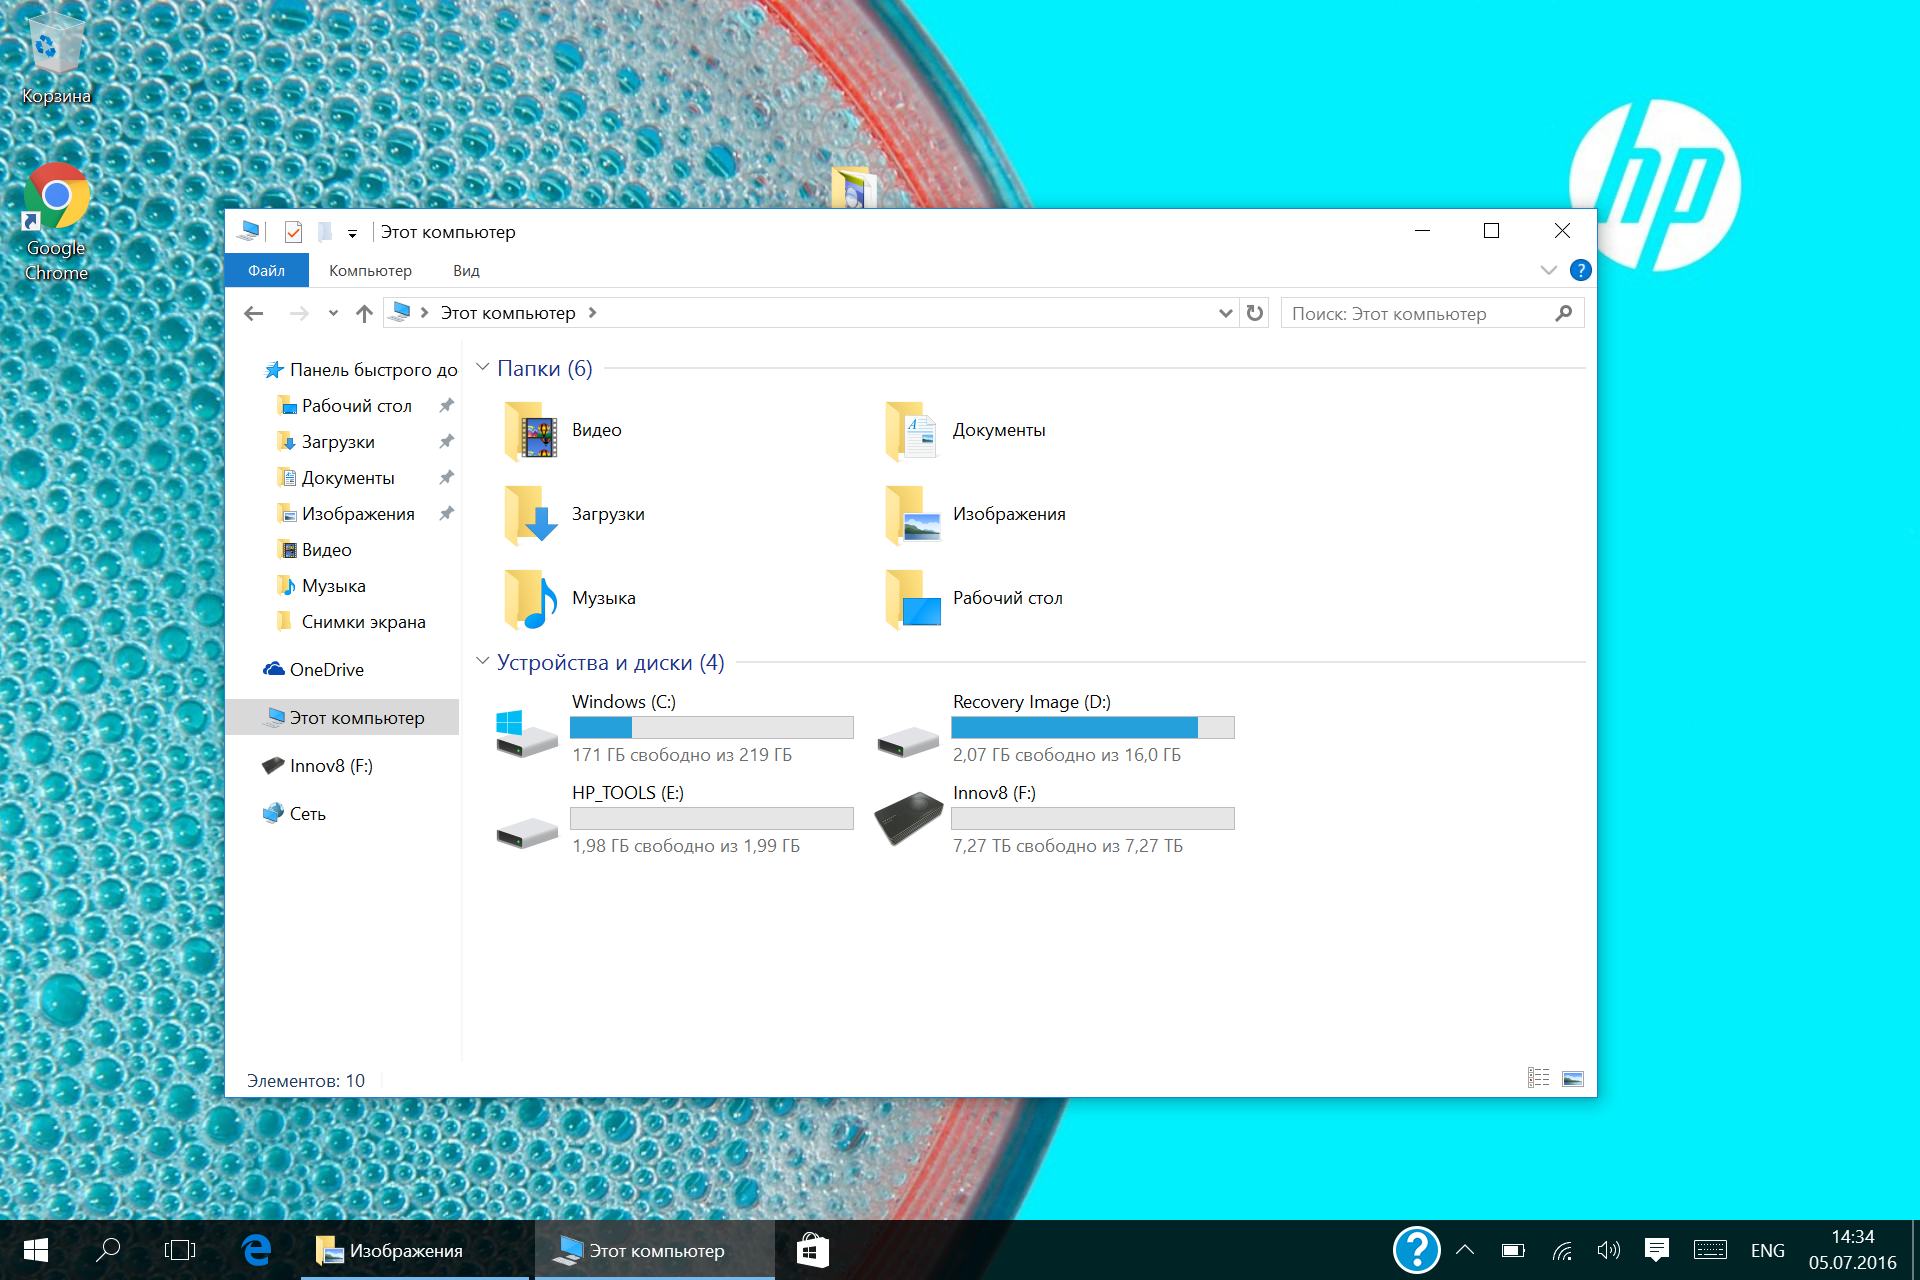Collapse the Папки (6) group
This screenshot has width=1920, height=1280.
[482, 367]
